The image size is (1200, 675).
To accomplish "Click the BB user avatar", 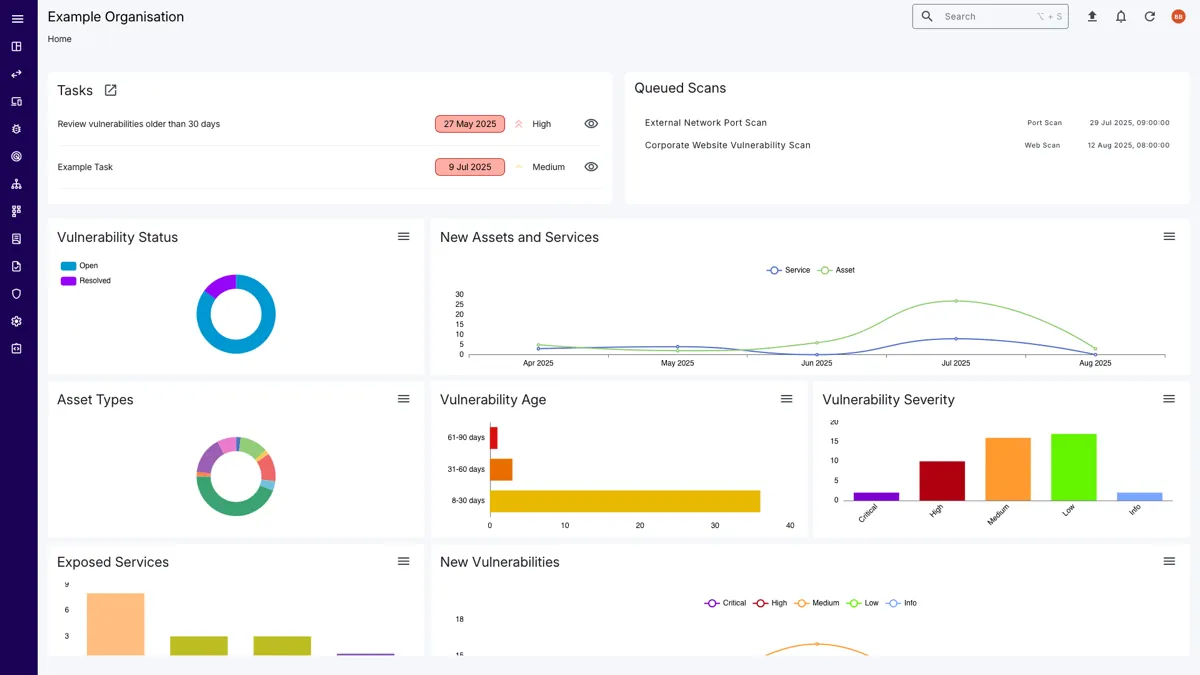I will click(x=1178, y=17).
